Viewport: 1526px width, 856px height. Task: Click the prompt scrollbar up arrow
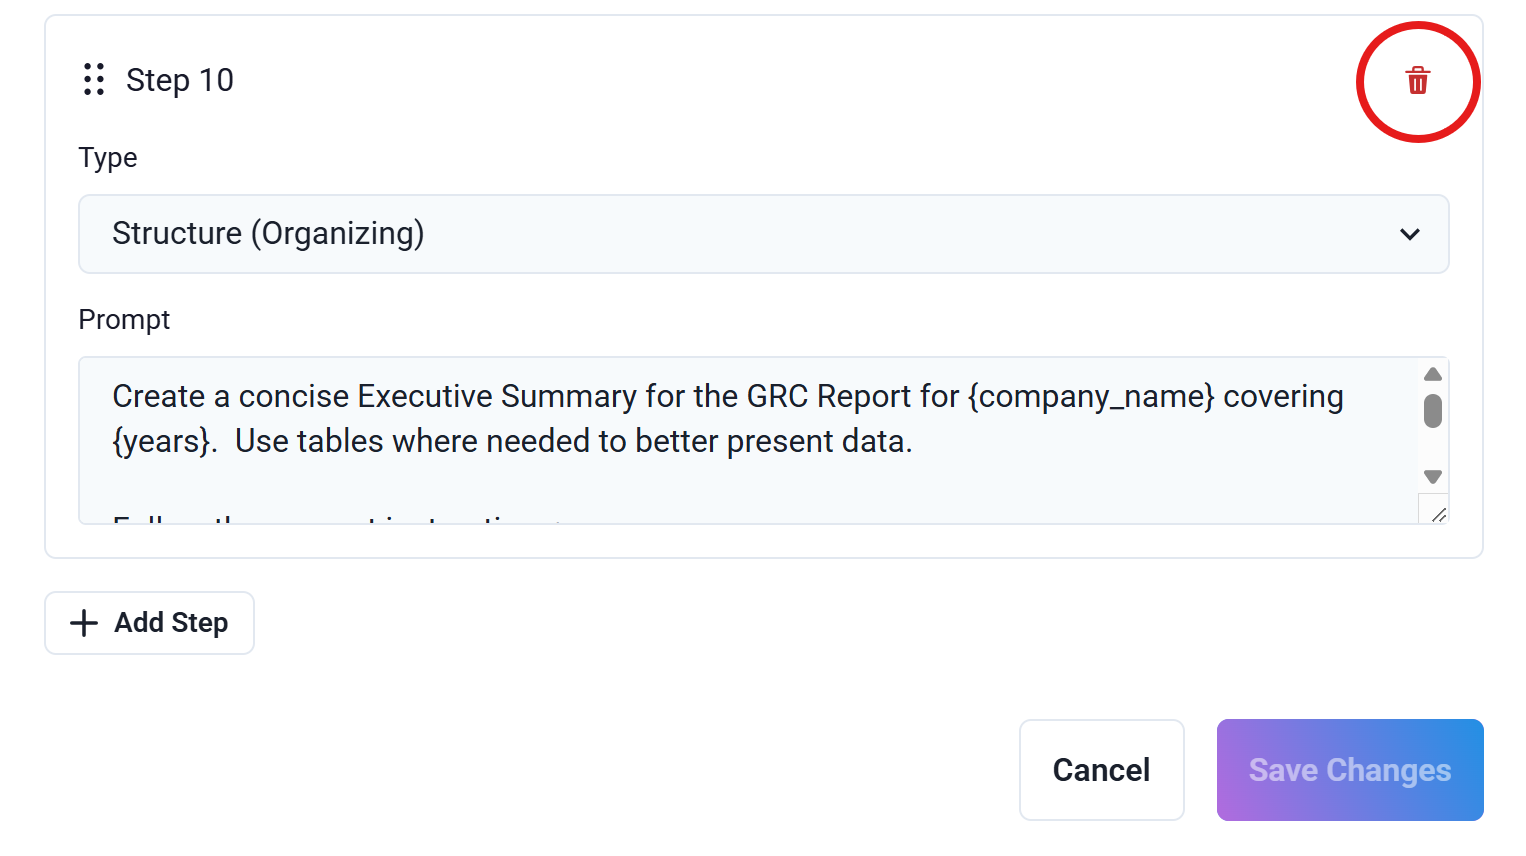[1433, 374]
